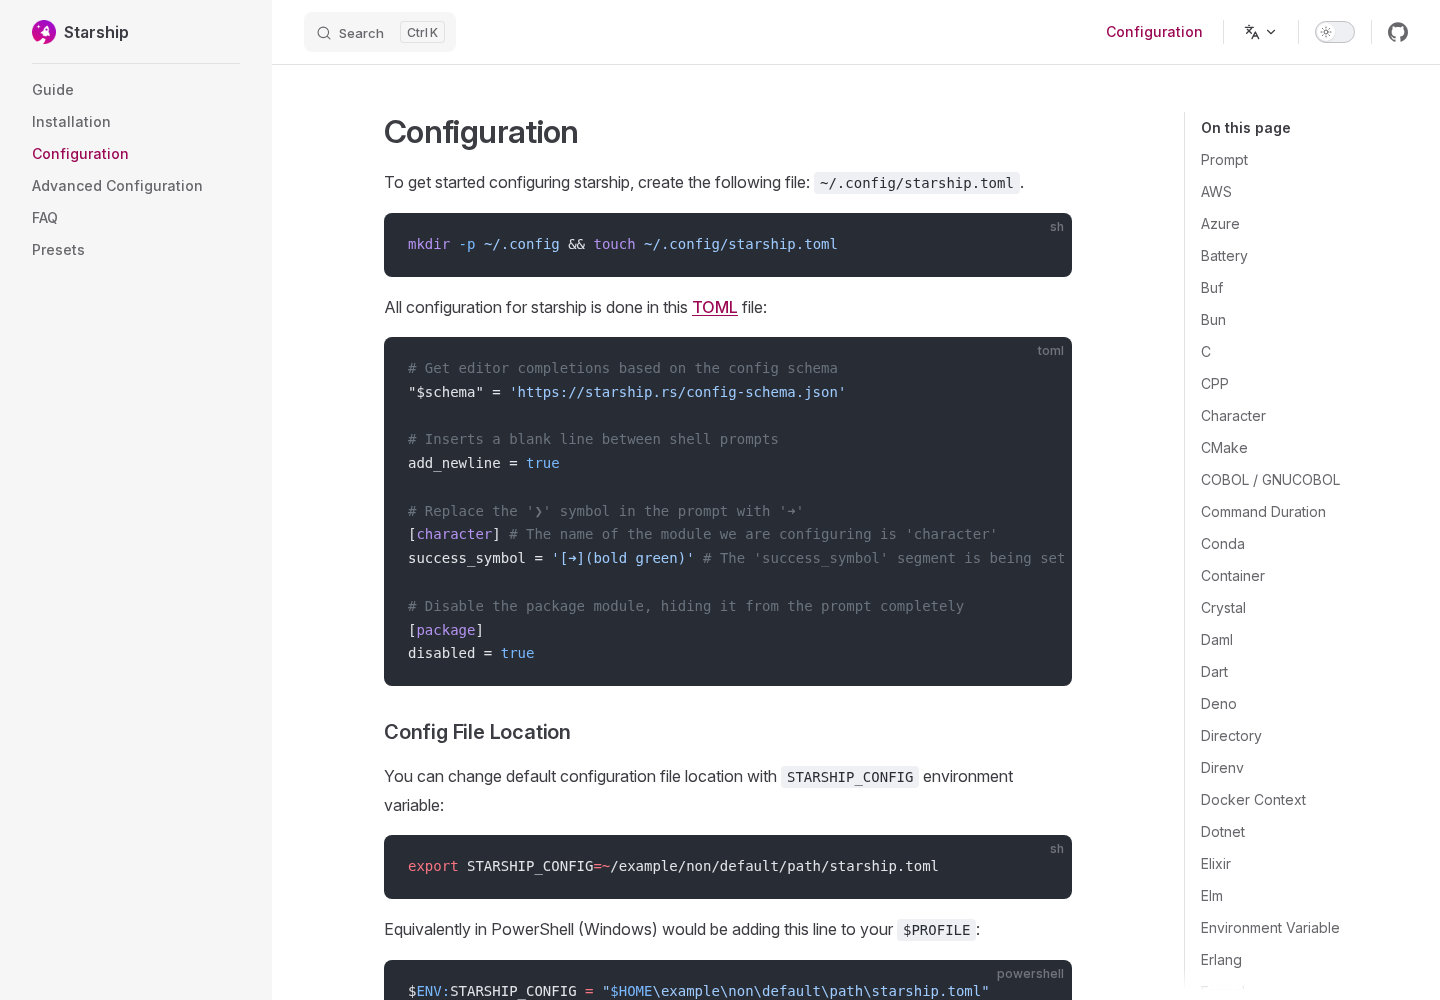Screen dimensions: 1440x1000
Task: Click the inline ~/.config/starship.toml code
Action: click(x=917, y=183)
